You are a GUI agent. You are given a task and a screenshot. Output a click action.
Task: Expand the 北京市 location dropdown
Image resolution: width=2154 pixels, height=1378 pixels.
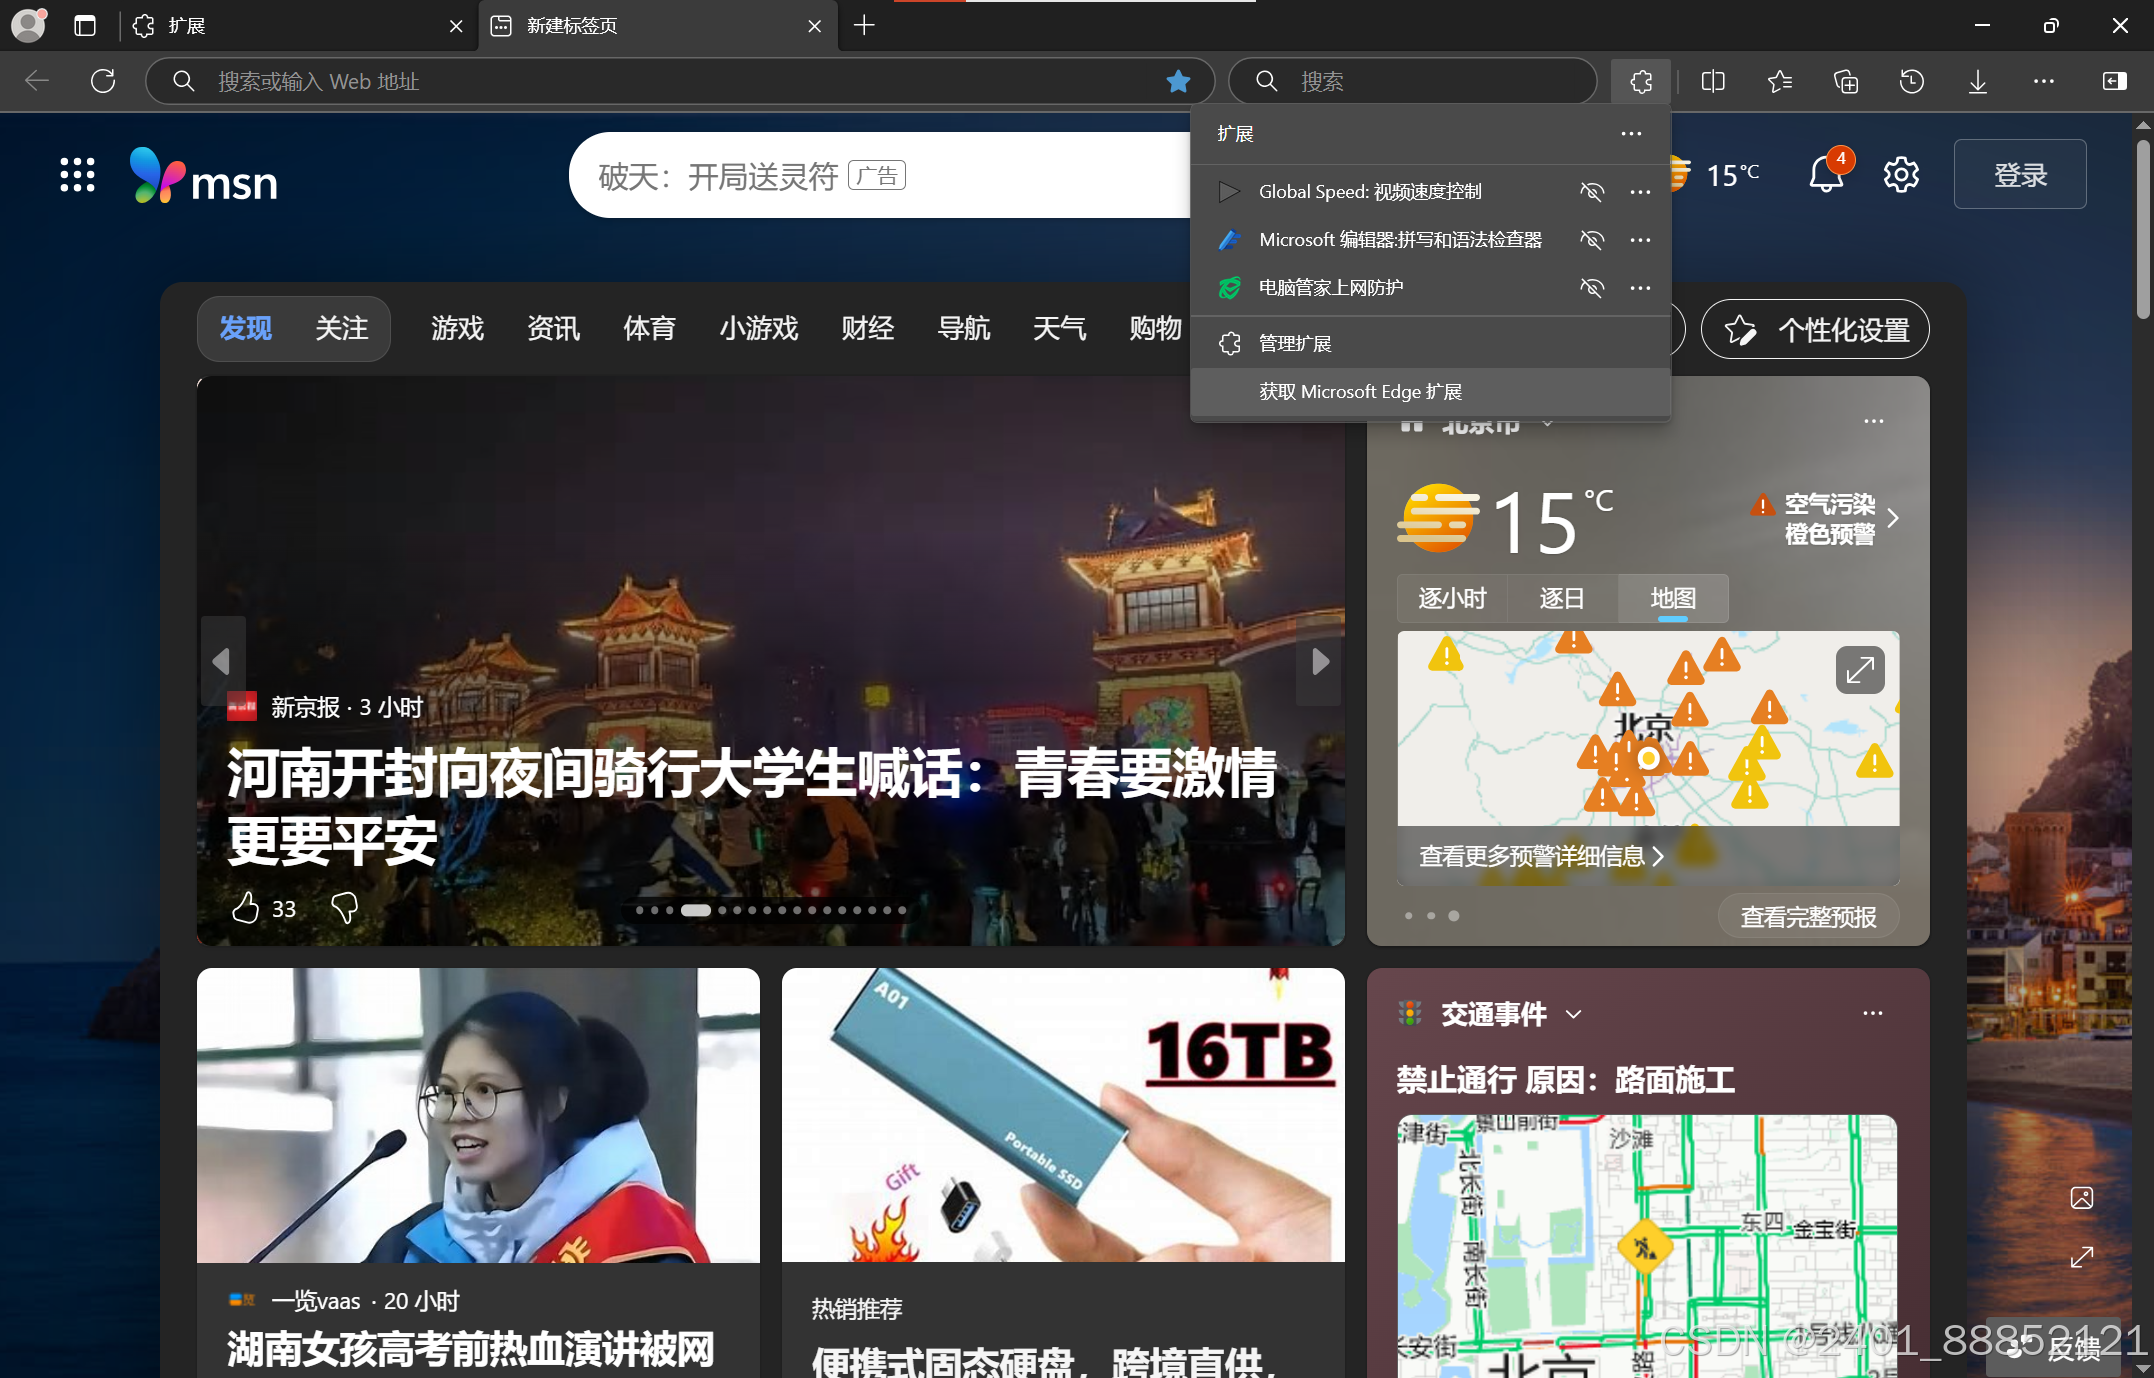[x=1548, y=423]
